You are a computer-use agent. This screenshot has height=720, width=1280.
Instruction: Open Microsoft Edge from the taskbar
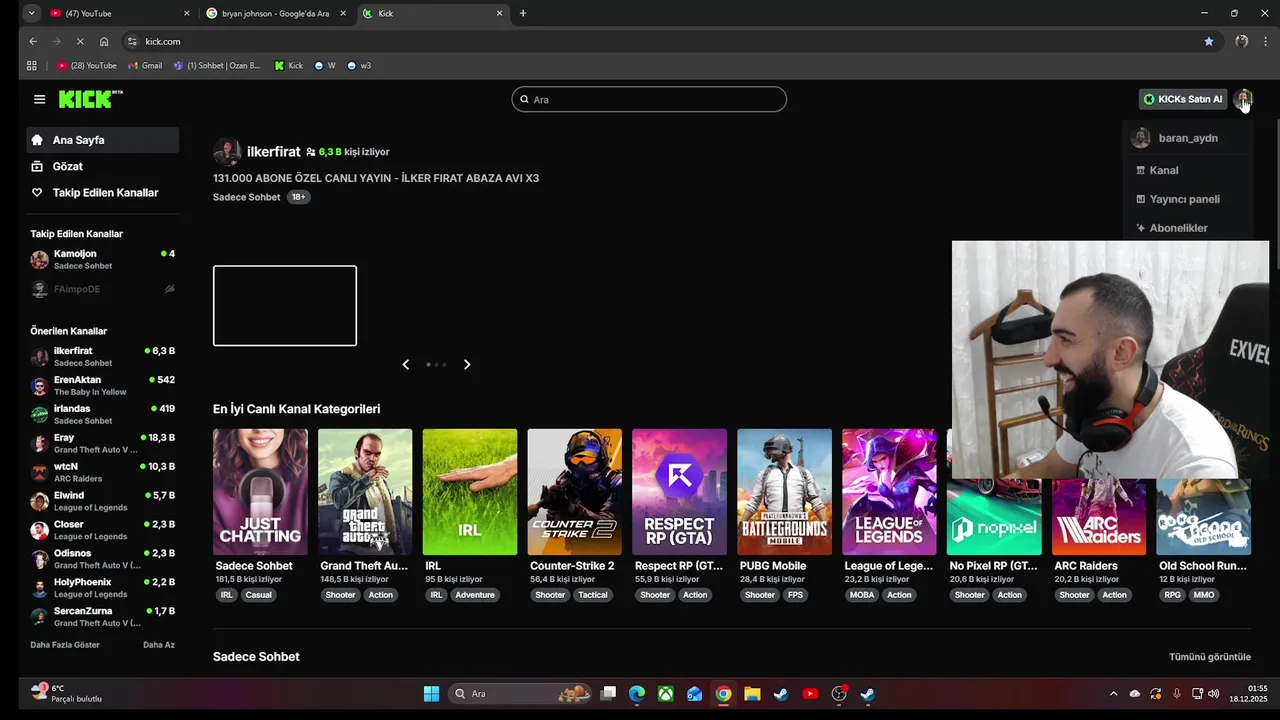pos(636,694)
